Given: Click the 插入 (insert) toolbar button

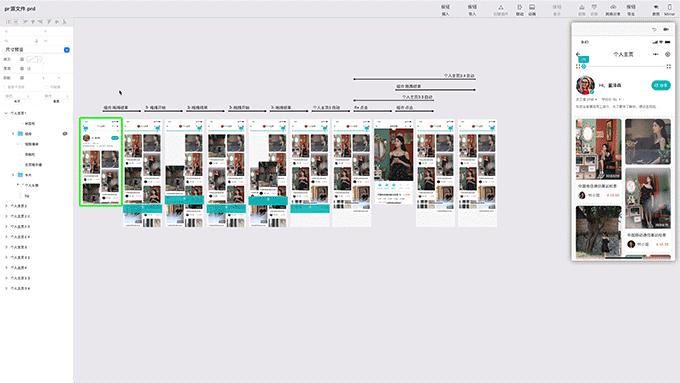Looking at the screenshot, I should coord(445,10).
